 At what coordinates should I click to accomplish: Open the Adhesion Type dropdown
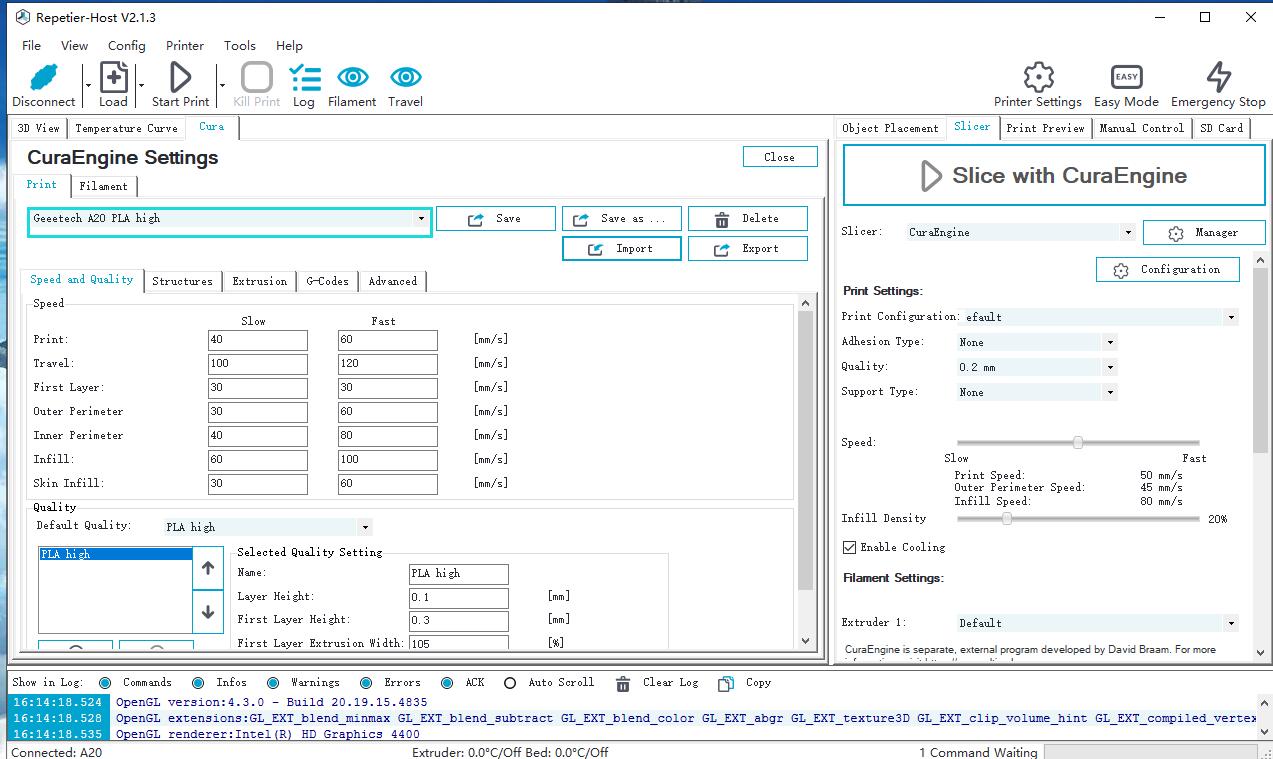point(1110,342)
